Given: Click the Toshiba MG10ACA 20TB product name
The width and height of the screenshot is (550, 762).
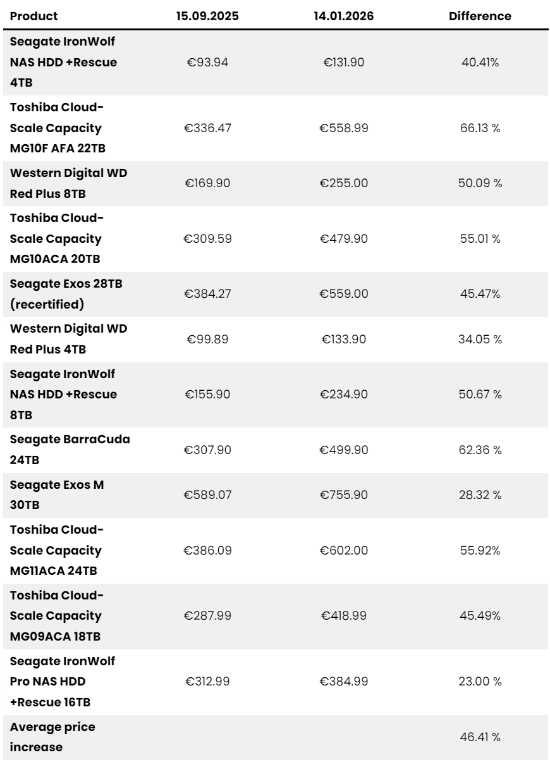Looking at the screenshot, I should 56,239.
